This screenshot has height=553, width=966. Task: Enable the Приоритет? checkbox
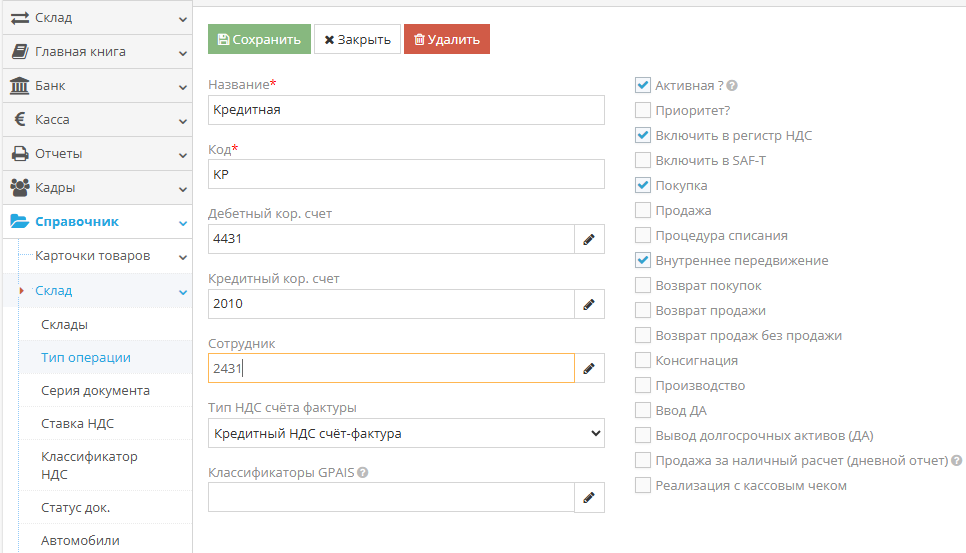[x=643, y=111]
